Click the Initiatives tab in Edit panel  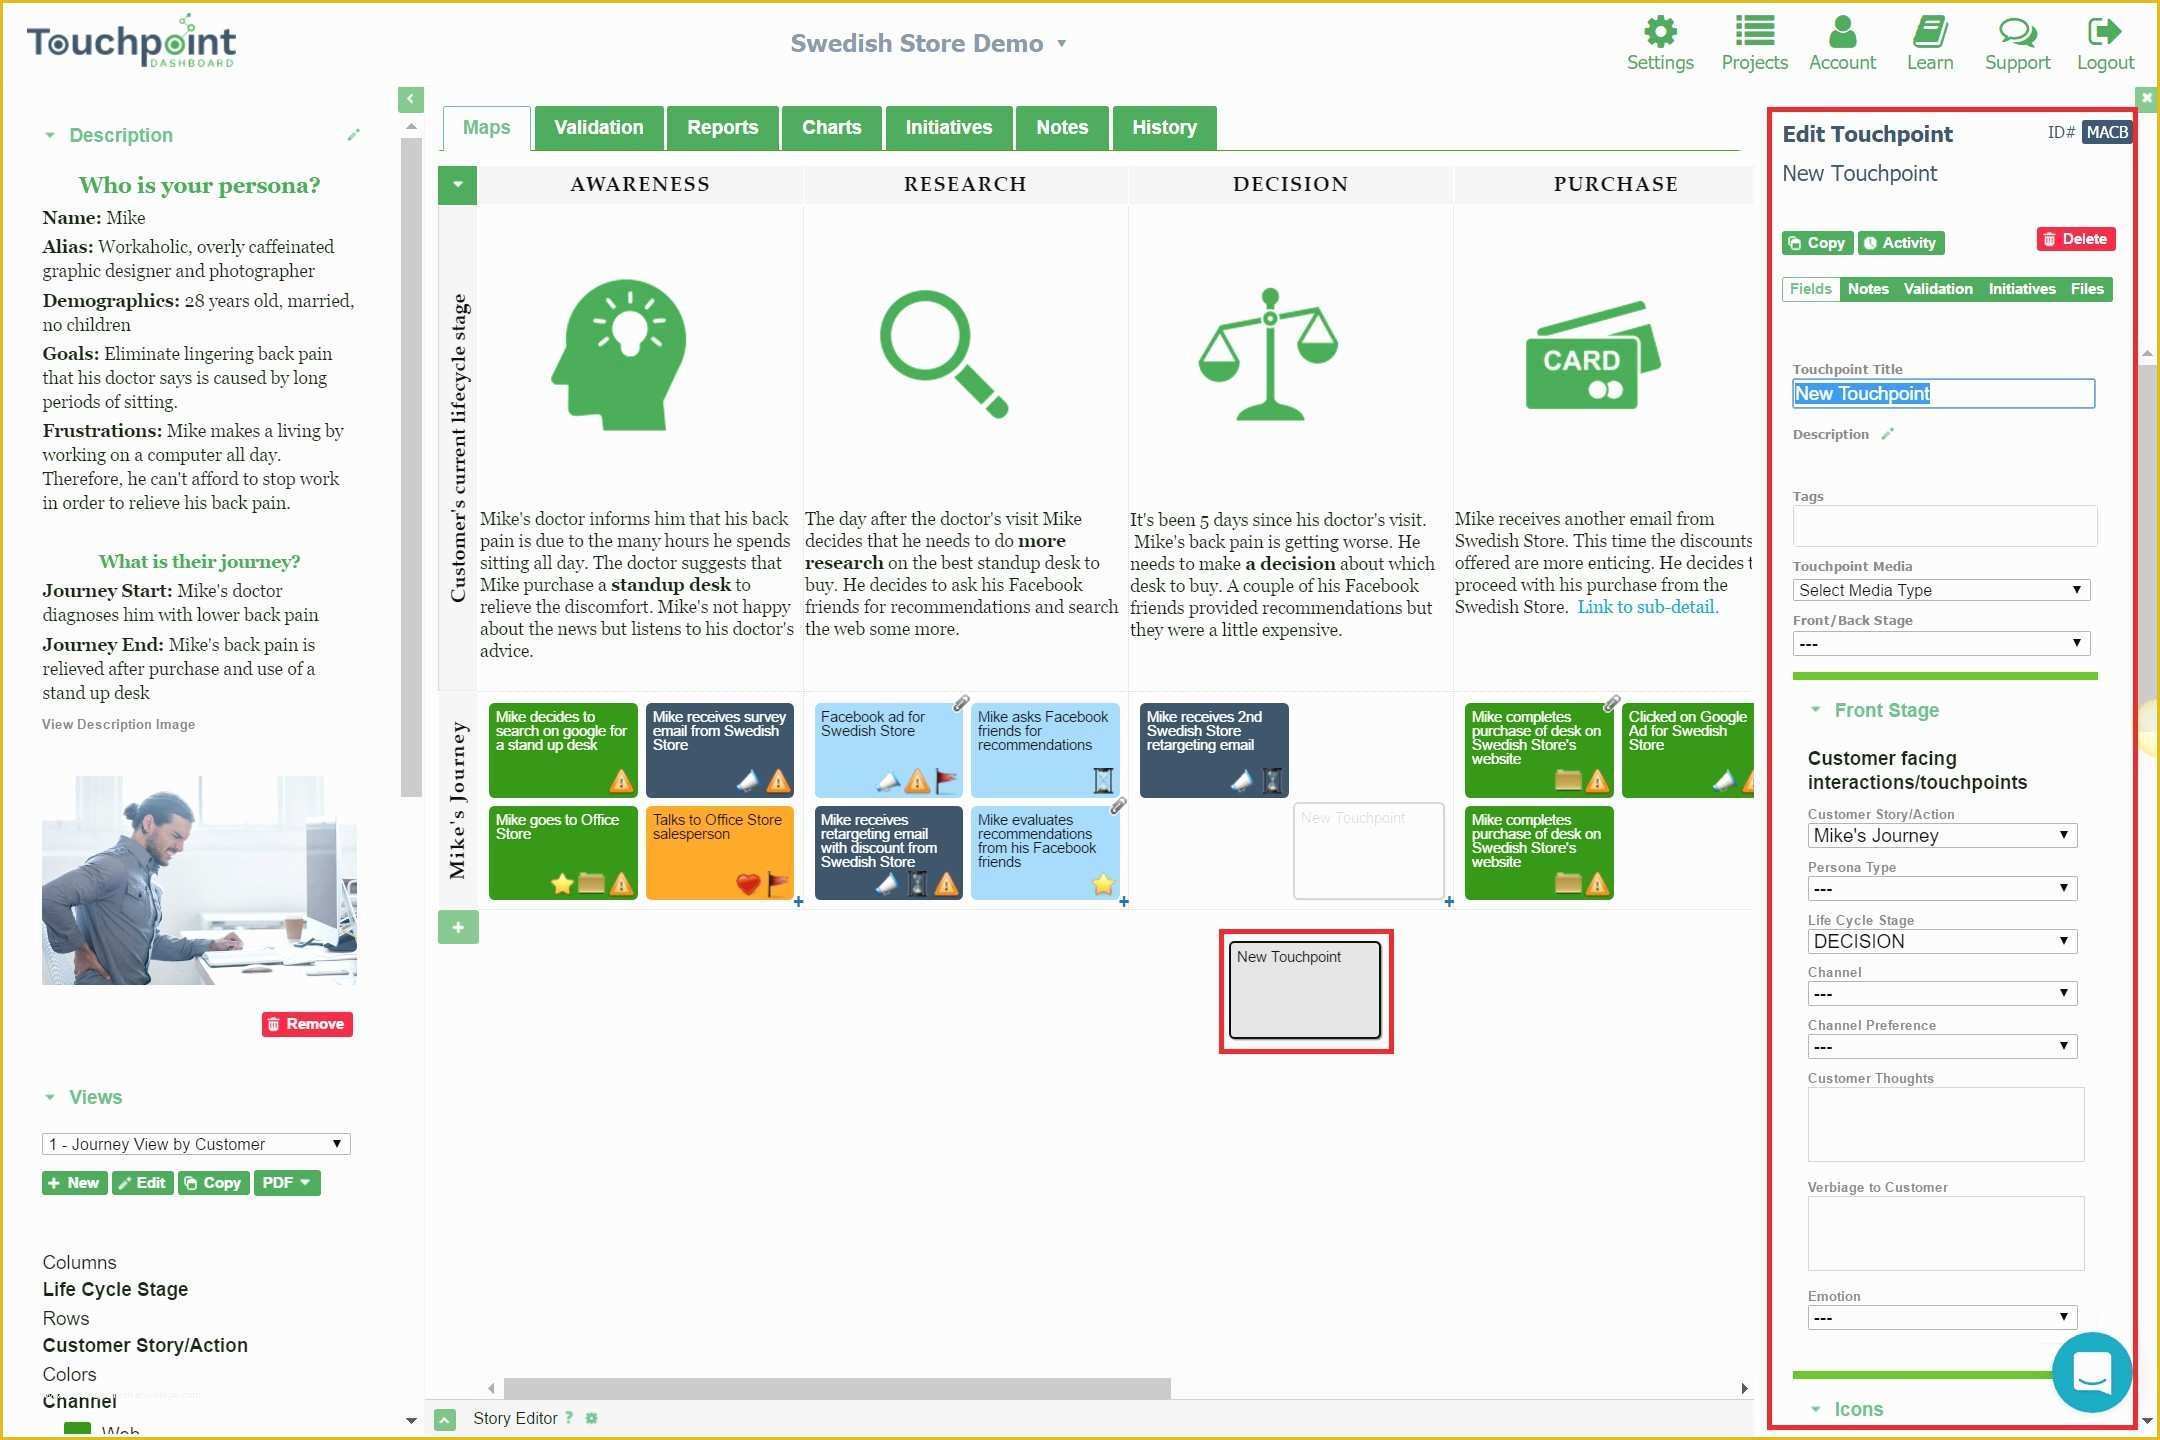pos(2022,289)
